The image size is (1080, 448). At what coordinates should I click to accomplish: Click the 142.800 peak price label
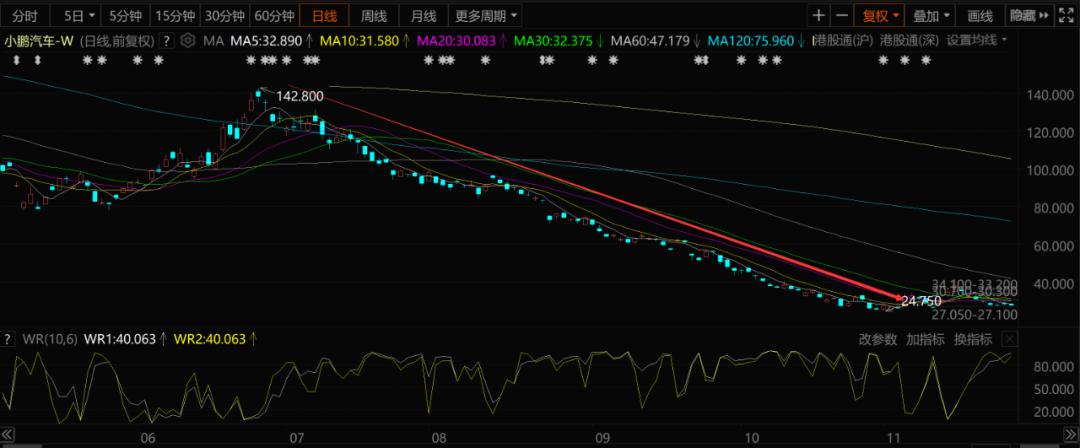(299, 96)
